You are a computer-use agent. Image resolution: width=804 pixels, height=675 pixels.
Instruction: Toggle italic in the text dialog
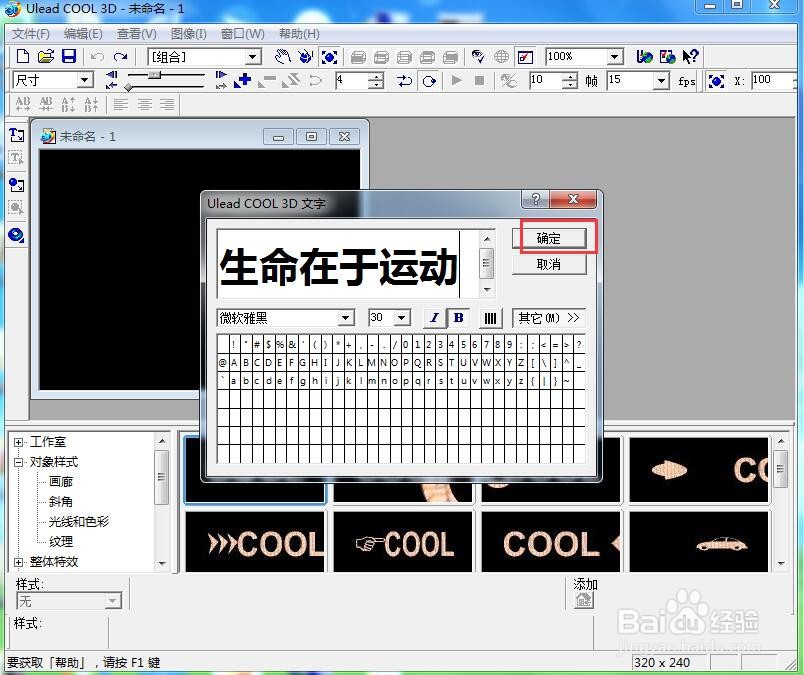coord(434,318)
